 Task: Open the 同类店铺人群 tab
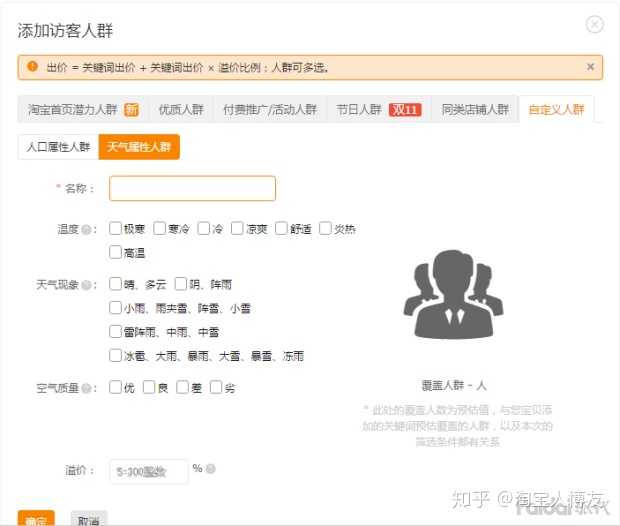pos(475,110)
